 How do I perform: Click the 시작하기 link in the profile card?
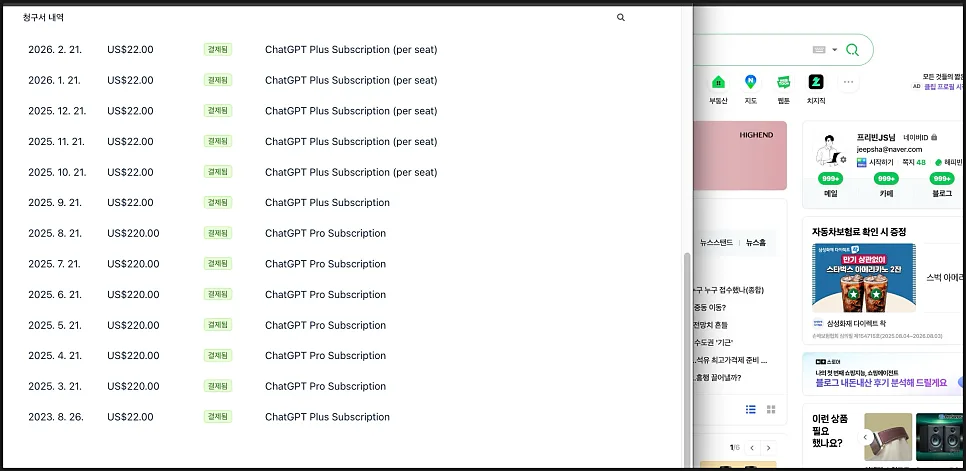pyautogui.click(x=877, y=163)
